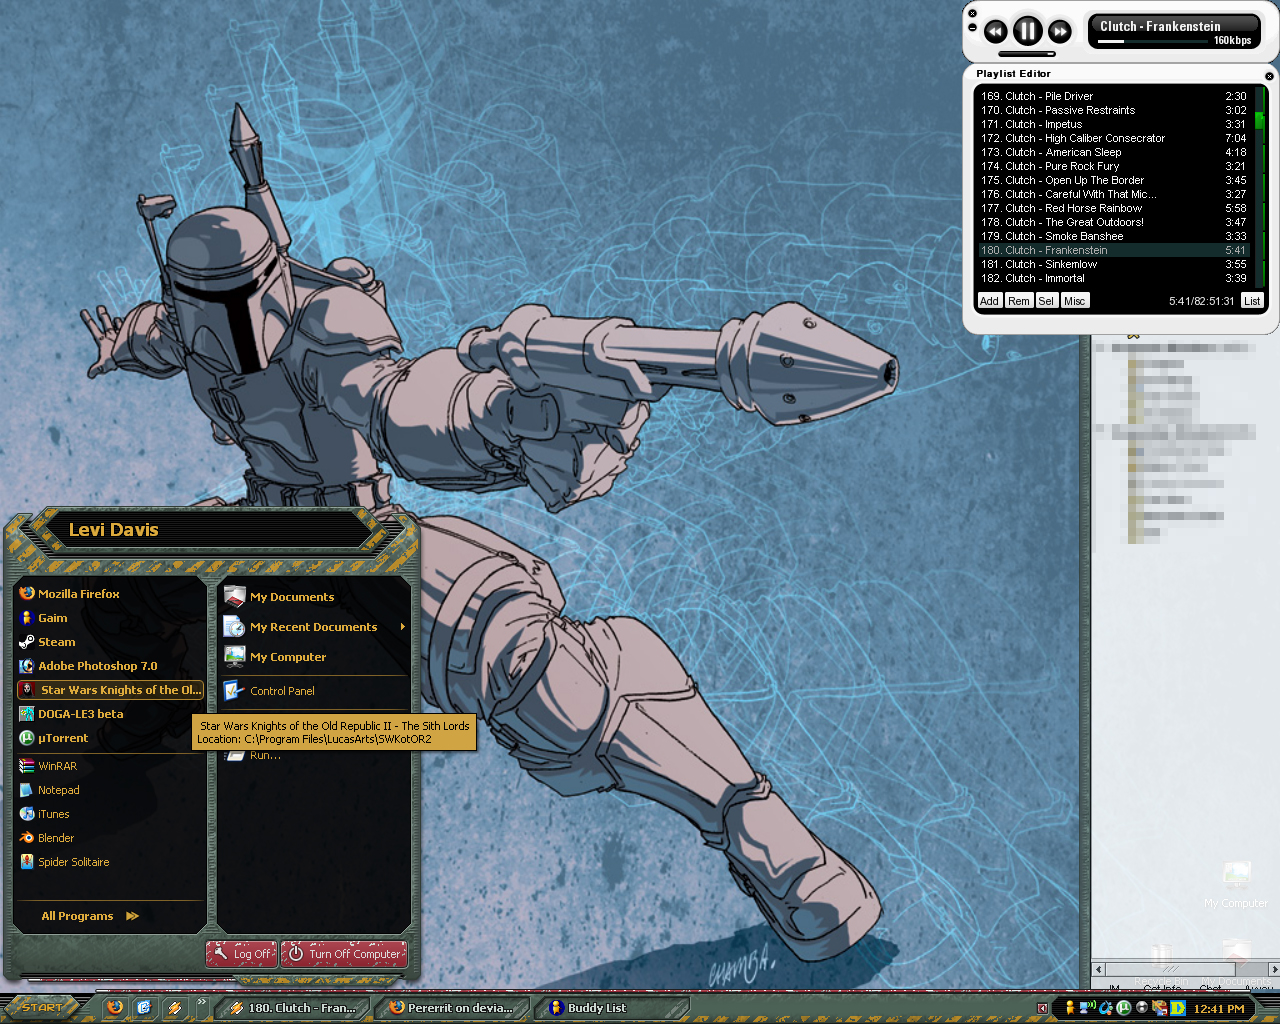Expand My Recent Documents submenu
Screen dimensions: 1280x1024
(315, 627)
